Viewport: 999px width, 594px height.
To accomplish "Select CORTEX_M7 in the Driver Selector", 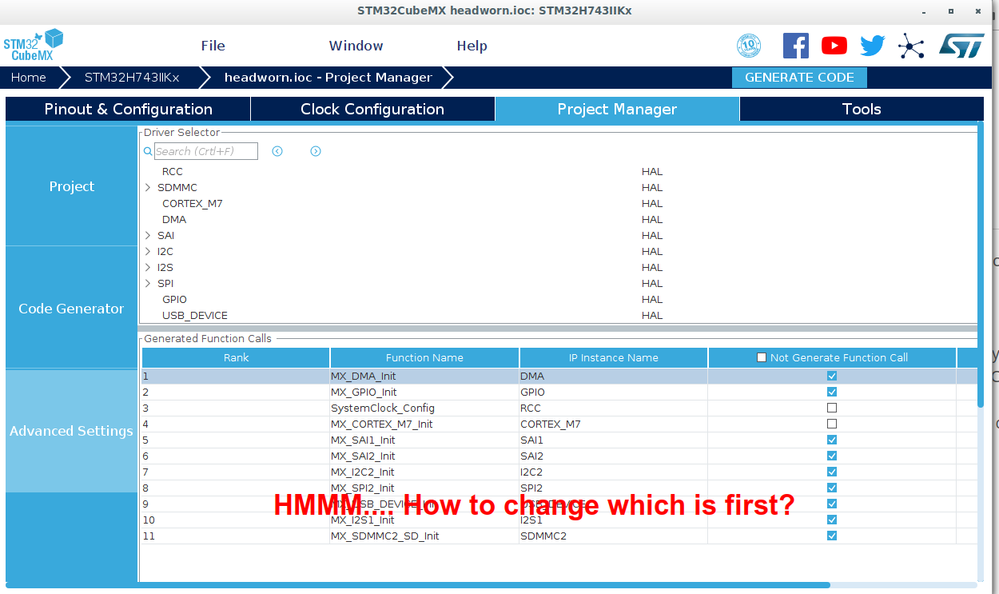I will (x=192, y=203).
